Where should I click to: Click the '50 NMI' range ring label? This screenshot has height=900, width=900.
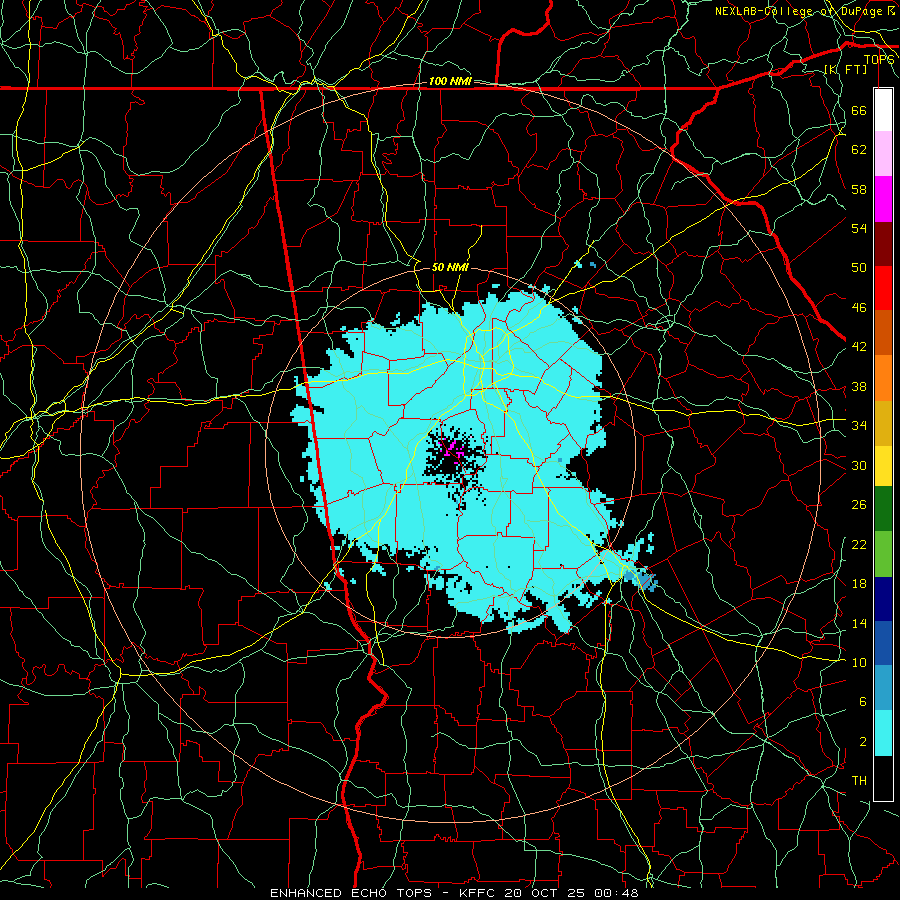(x=450, y=267)
